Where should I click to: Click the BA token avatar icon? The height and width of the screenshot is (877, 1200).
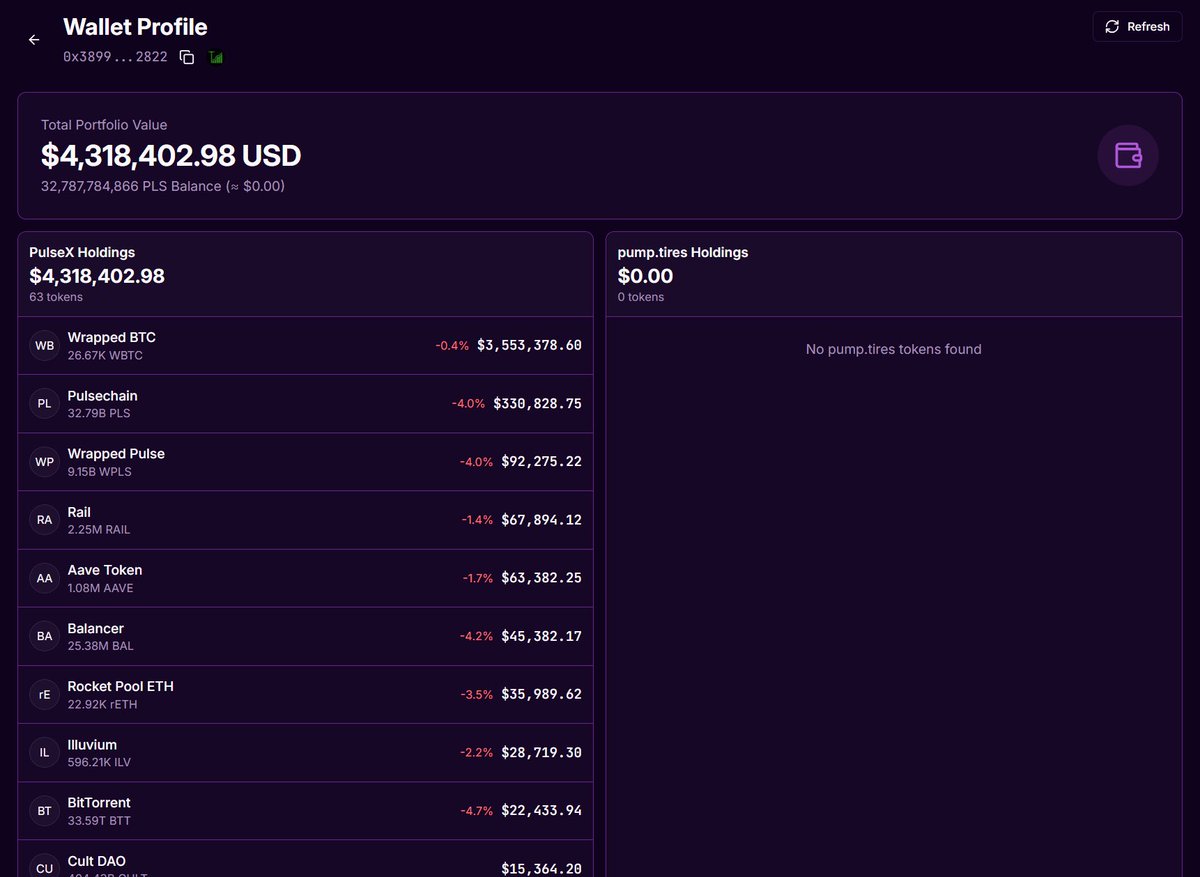click(x=44, y=636)
